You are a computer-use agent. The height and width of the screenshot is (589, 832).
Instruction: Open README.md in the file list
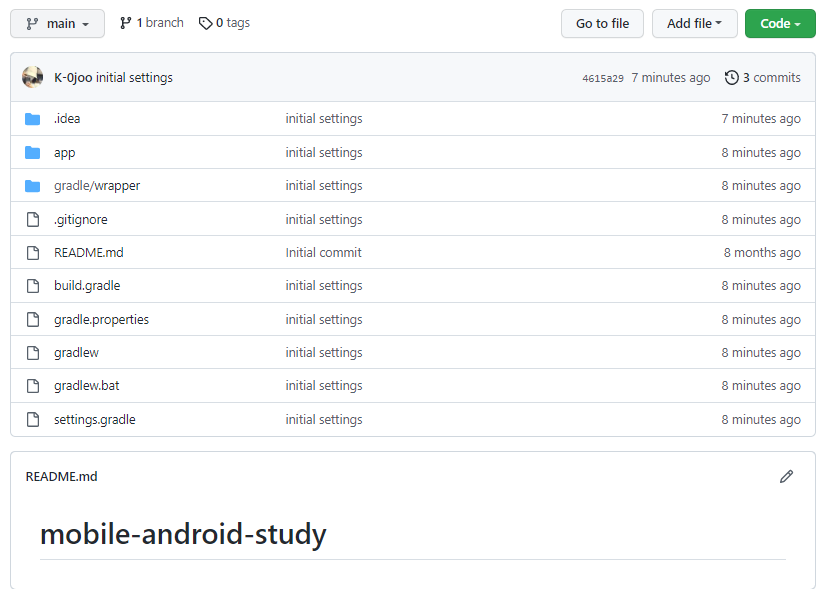[x=89, y=253]
